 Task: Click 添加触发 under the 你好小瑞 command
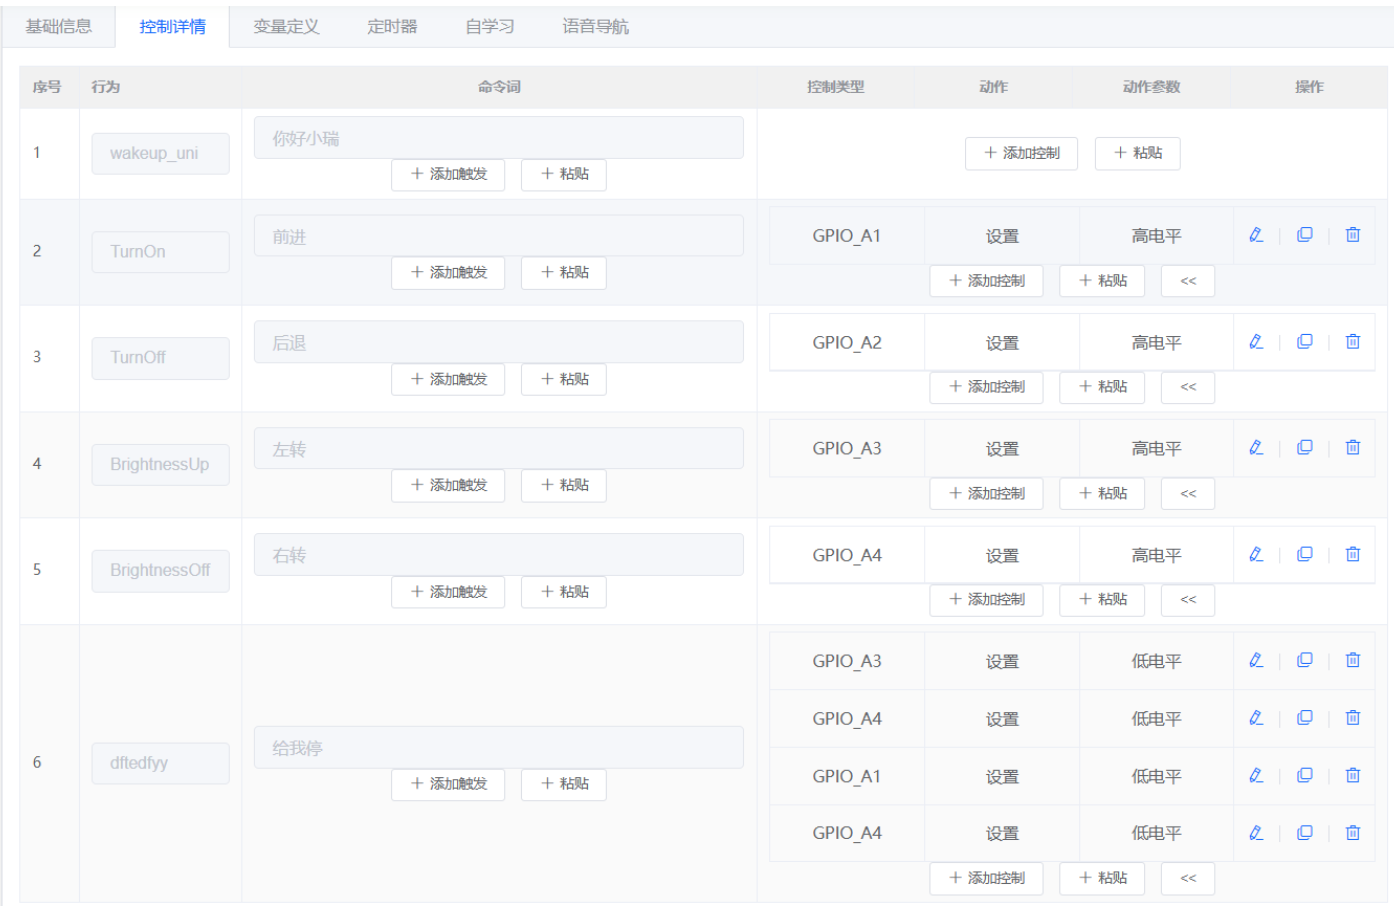tap(448, 174)
